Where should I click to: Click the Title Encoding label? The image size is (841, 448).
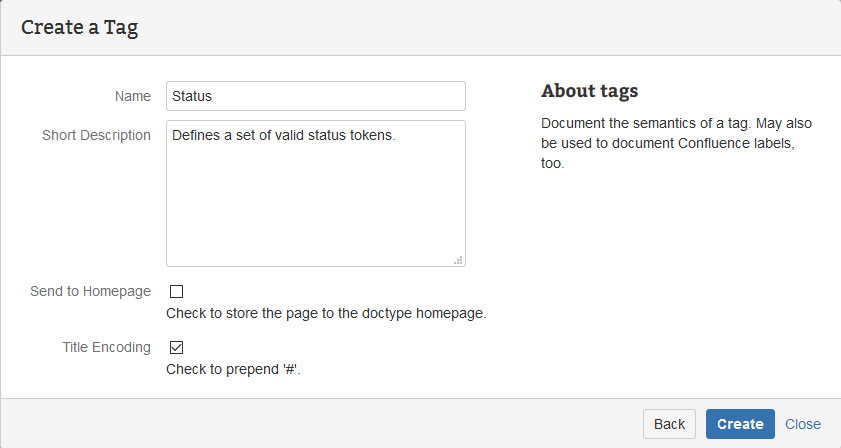tap(106, 347)
